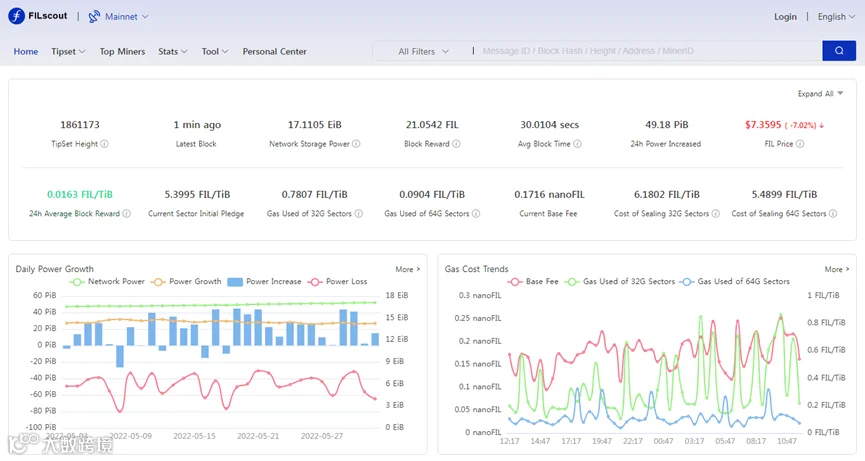Open More link on Gas Cost Trends
The height and width of the screenshot is (461, 865).
837,269
